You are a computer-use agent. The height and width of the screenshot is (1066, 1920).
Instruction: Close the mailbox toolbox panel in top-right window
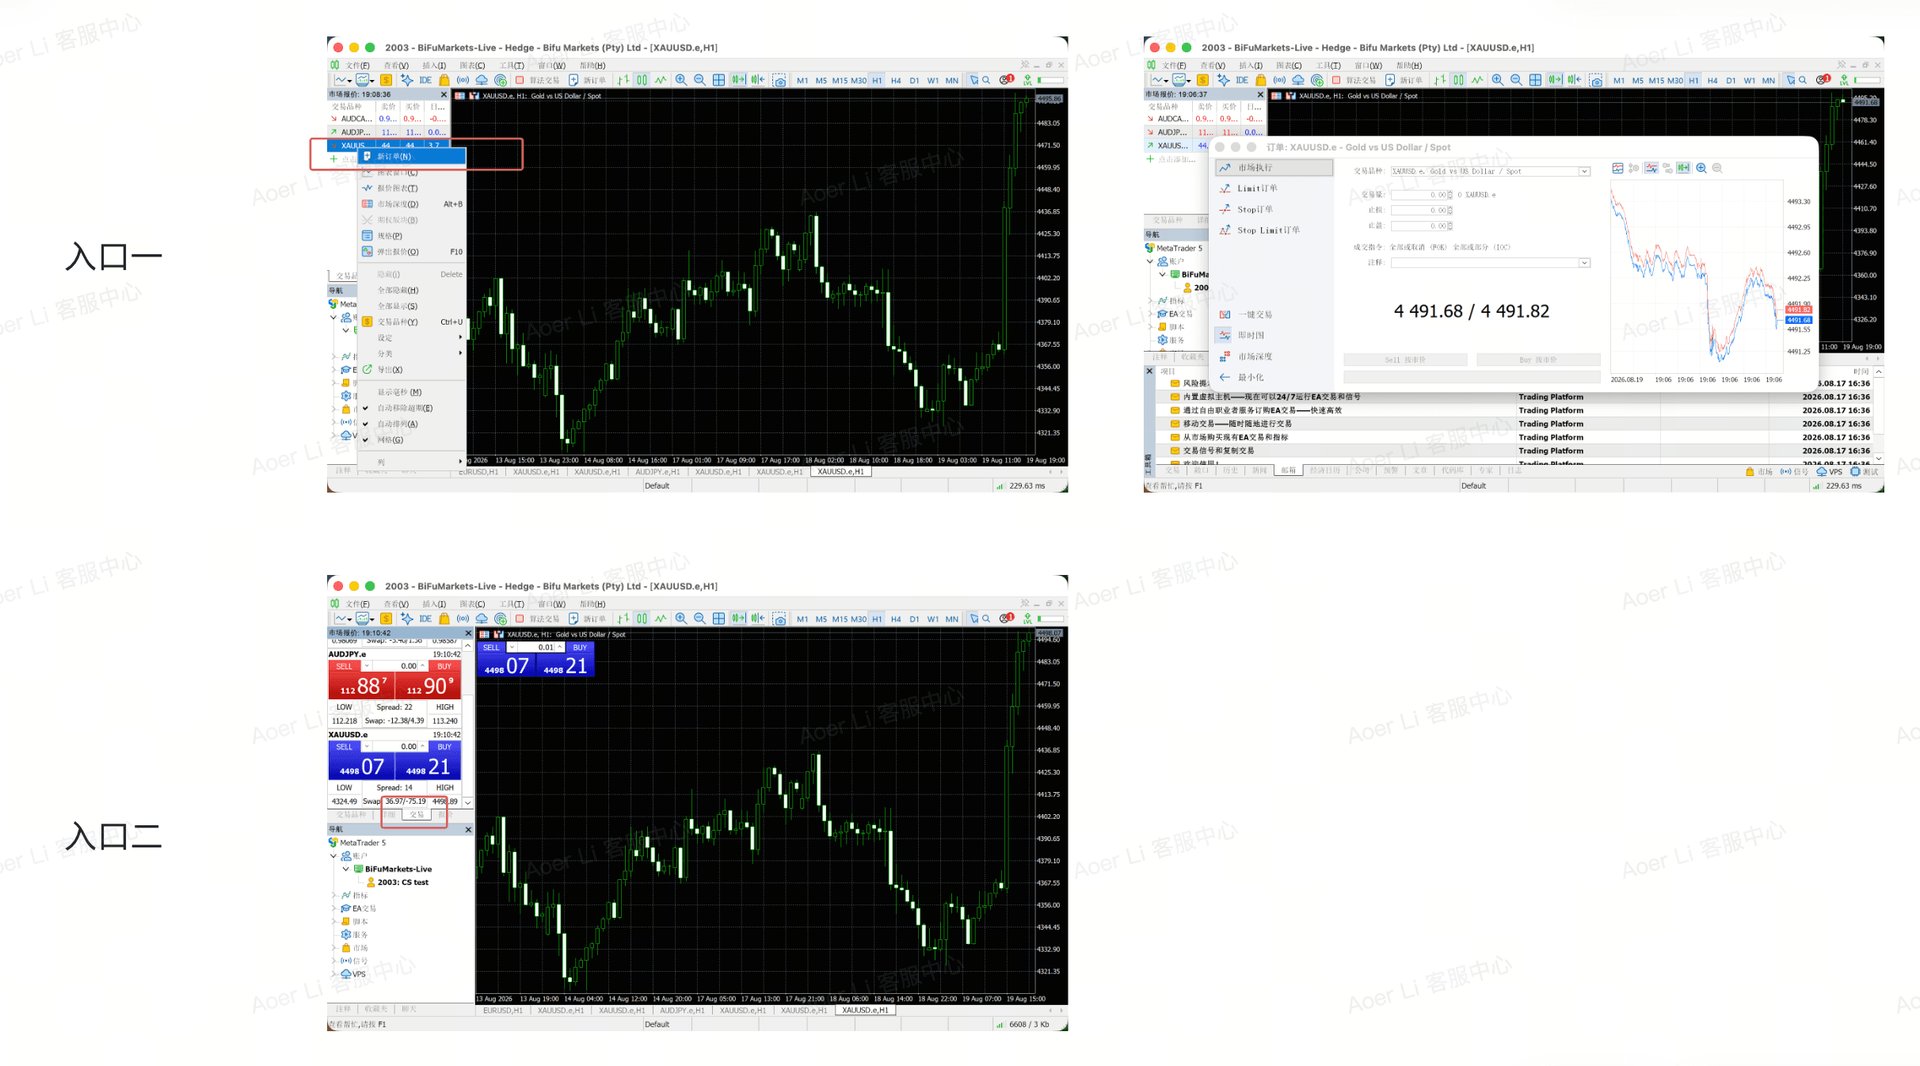click(x=1149, y=371)
